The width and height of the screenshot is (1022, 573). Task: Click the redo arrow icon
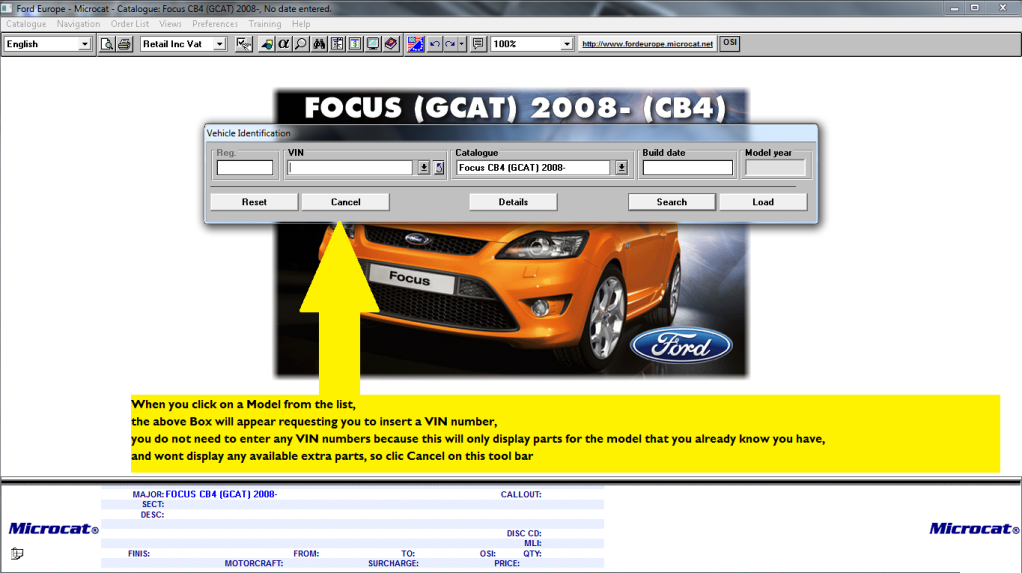(450, 44)
